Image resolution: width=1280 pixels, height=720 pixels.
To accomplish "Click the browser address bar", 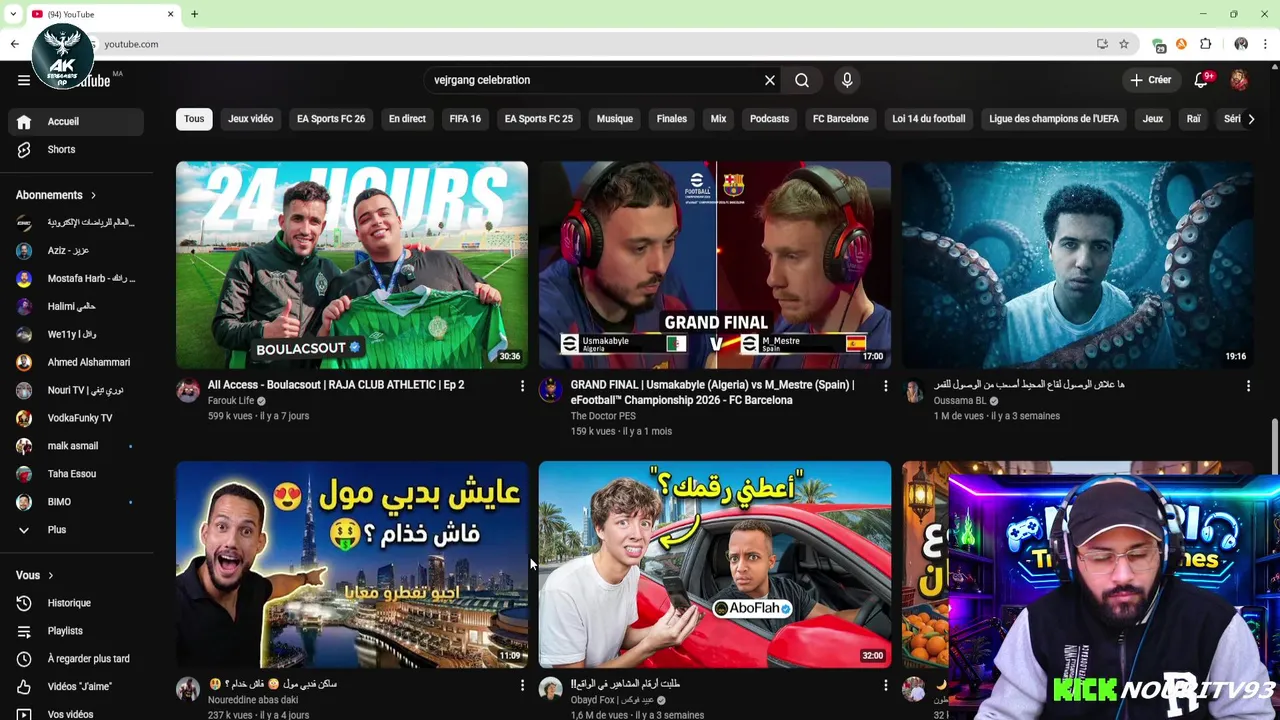I will tap(590, 44).
